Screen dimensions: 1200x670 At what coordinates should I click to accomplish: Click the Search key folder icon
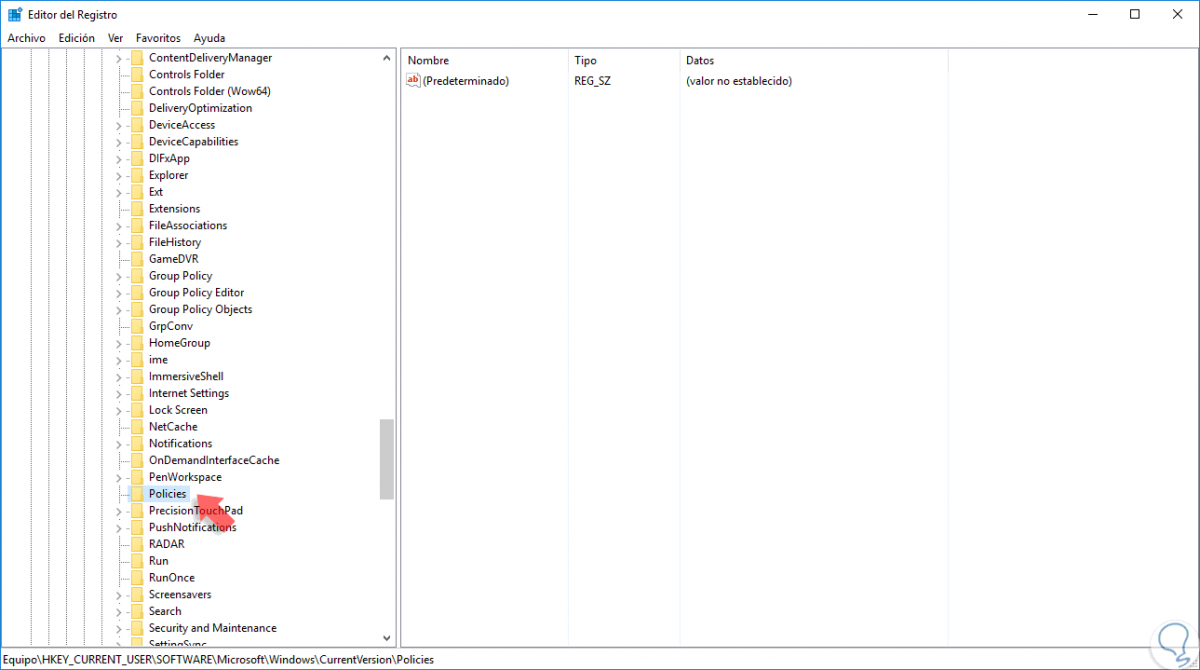tap(137, 611)
